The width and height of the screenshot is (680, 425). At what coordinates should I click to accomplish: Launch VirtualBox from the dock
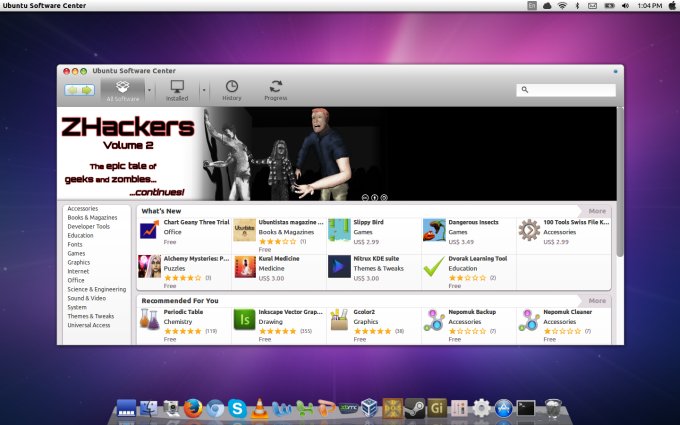[x=369, y=408]
